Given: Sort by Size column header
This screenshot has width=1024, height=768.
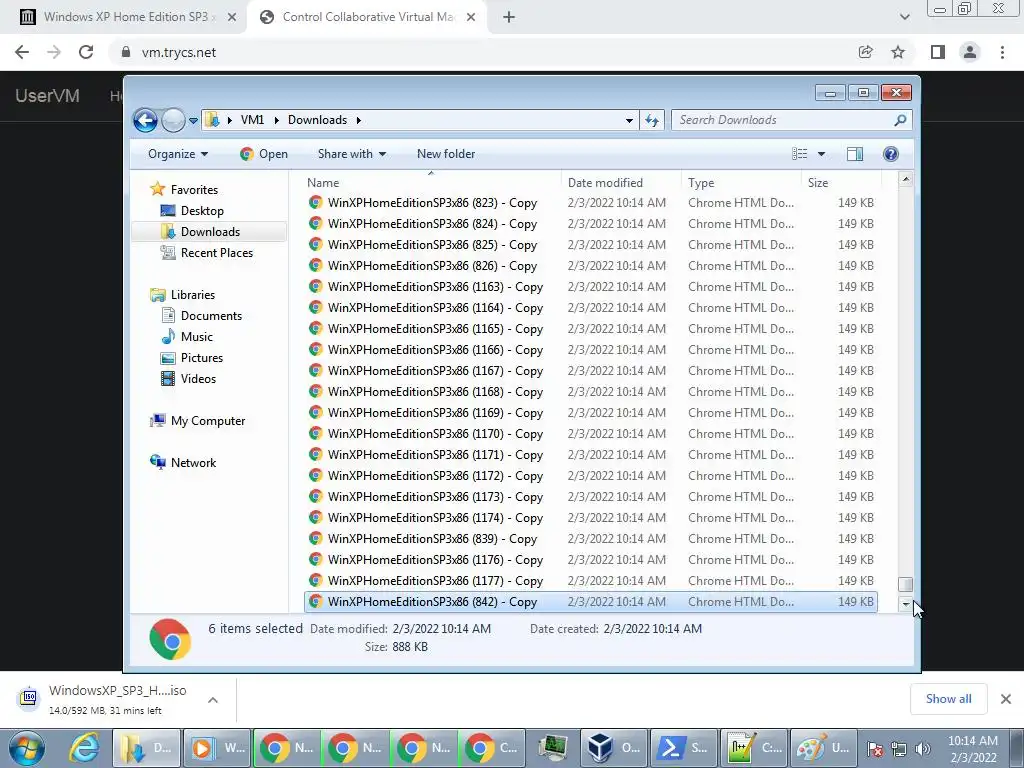Looking at the screenshot, I should (841, 183).
